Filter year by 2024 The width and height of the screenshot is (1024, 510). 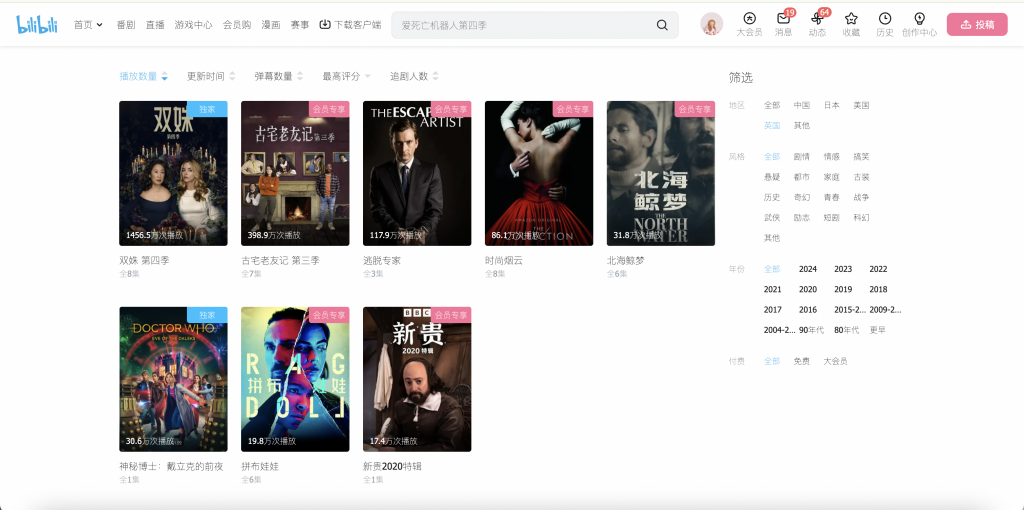tap(808, 269)
